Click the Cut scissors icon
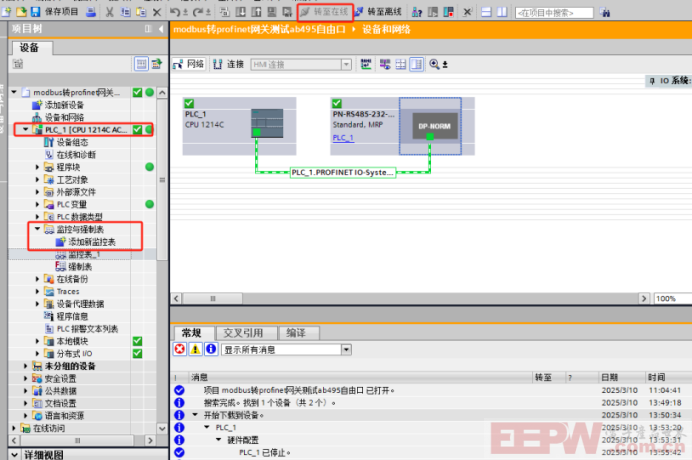Screen dimensions: 692x460 (109, 12)
